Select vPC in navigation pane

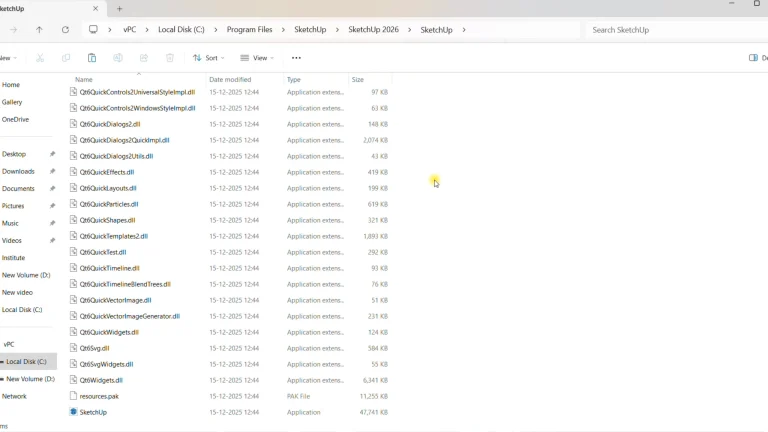pos(9,344)
